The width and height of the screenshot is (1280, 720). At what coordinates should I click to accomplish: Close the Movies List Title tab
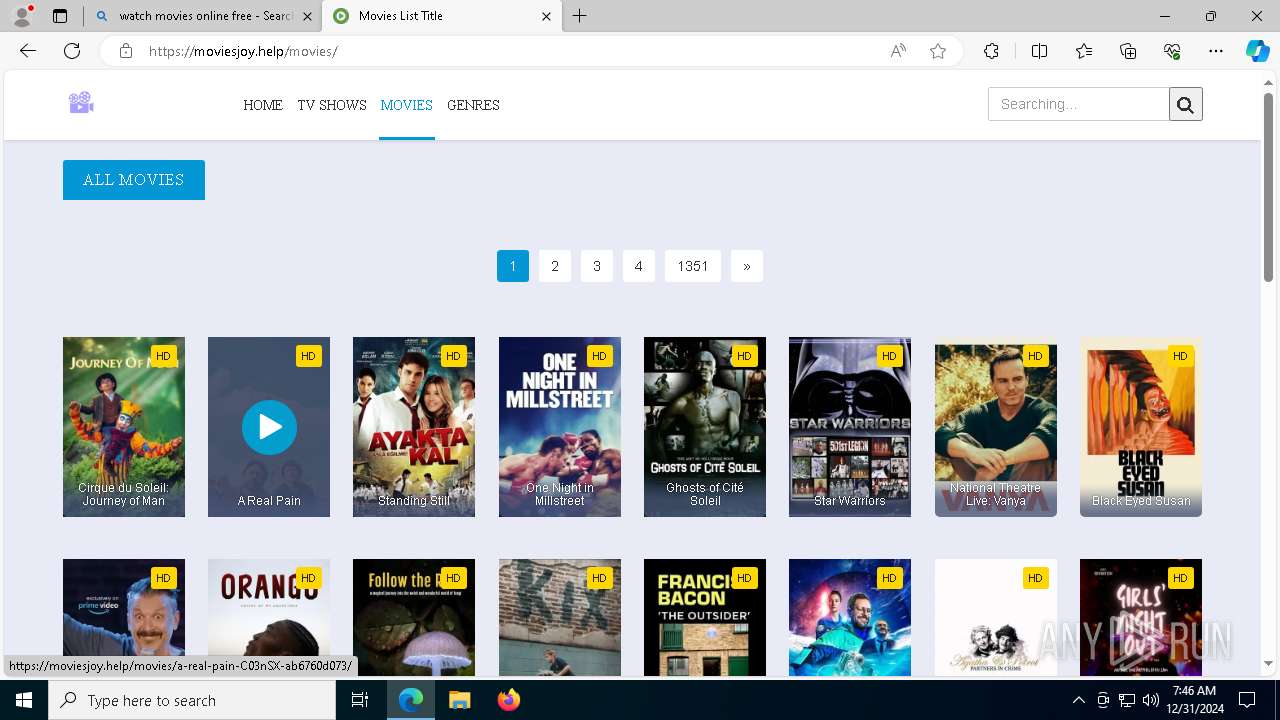pyautogui.click(x=546, y=16)
